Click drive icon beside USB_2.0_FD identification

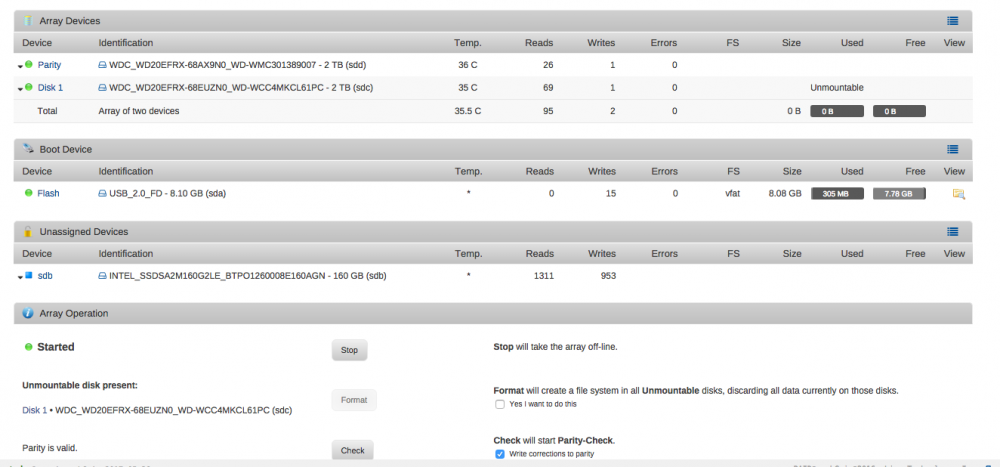pyautogui.click(x=102, y=193)
